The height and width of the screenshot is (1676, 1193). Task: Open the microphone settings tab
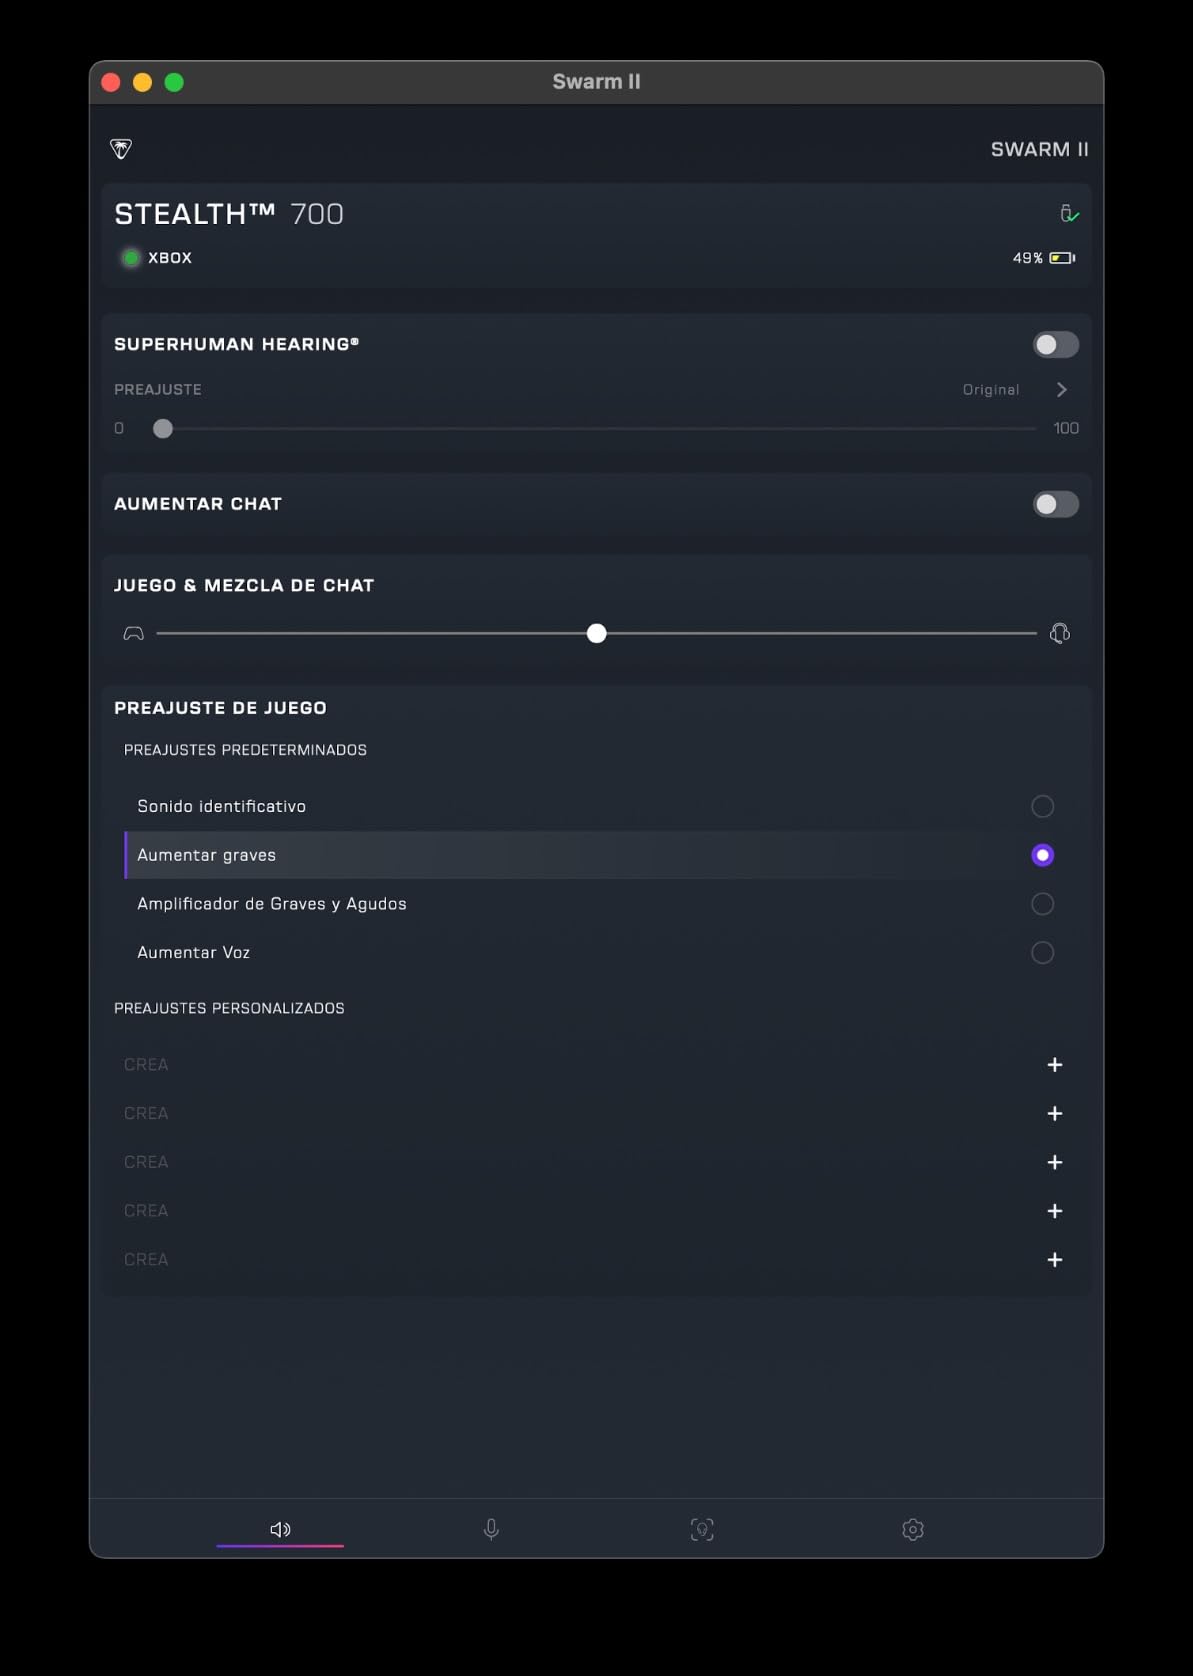(x=491, y=1529)
